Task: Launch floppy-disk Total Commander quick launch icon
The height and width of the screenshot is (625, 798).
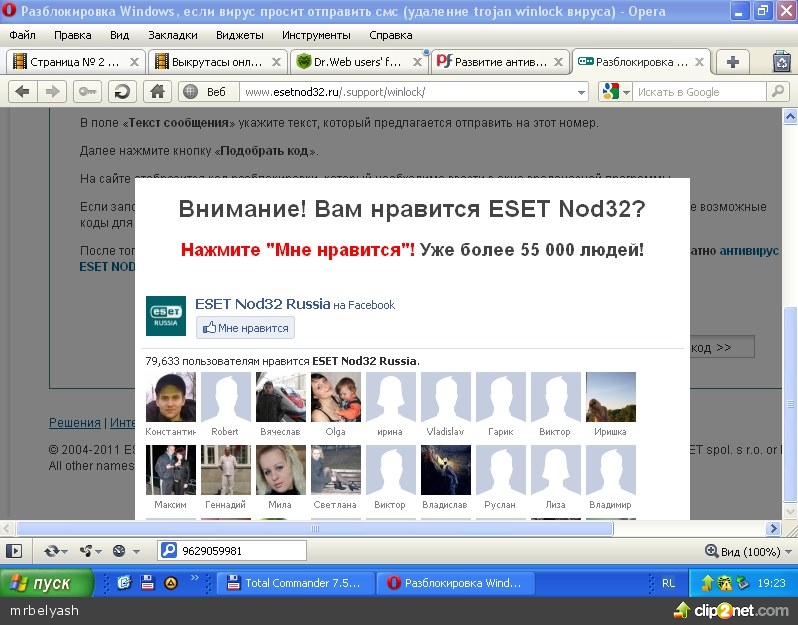Action: click(x=148, y=582)
